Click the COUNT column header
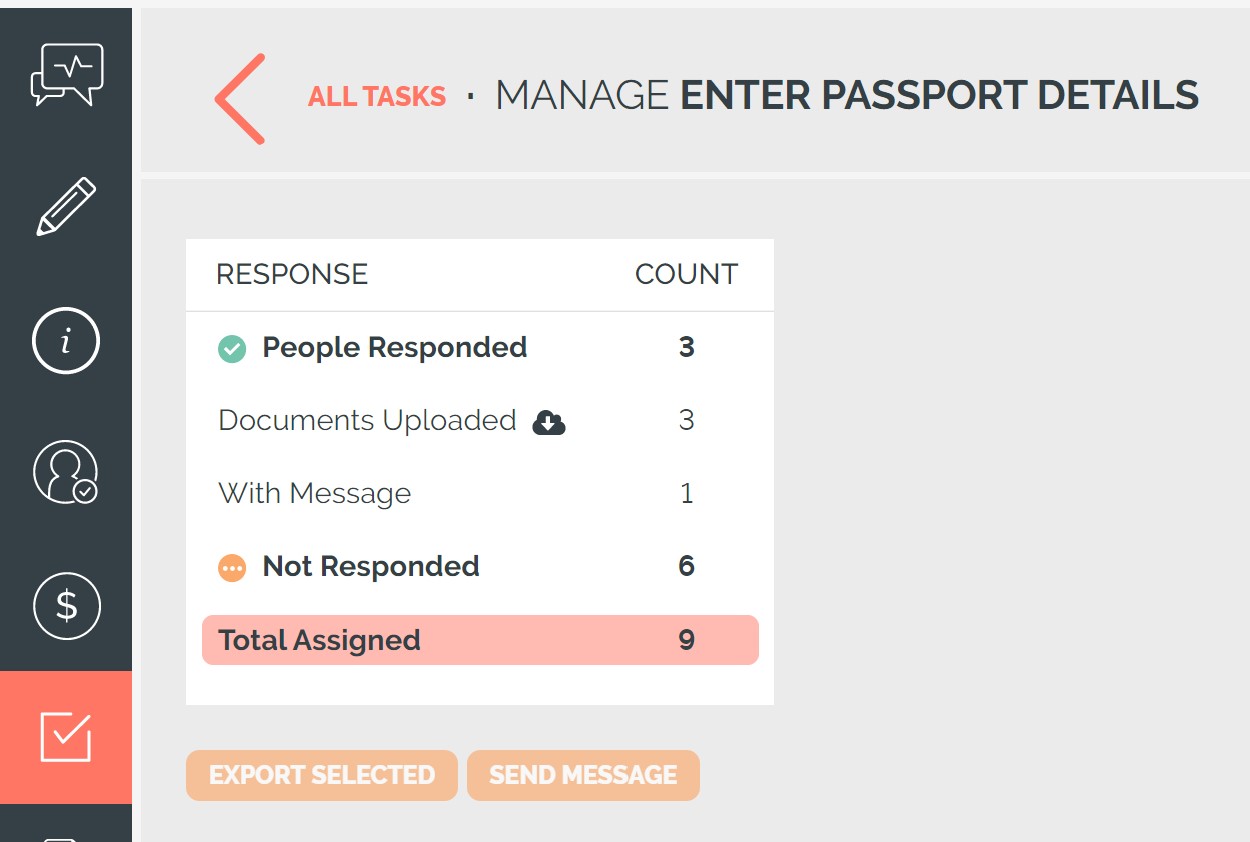Viewport: 1250px width, 842px height. [x=686, y=275]
